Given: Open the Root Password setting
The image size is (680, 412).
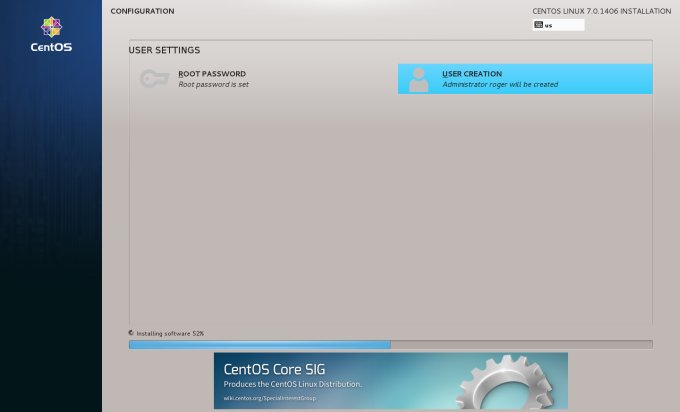Looking at the screenshot, I should click(260, 79).
